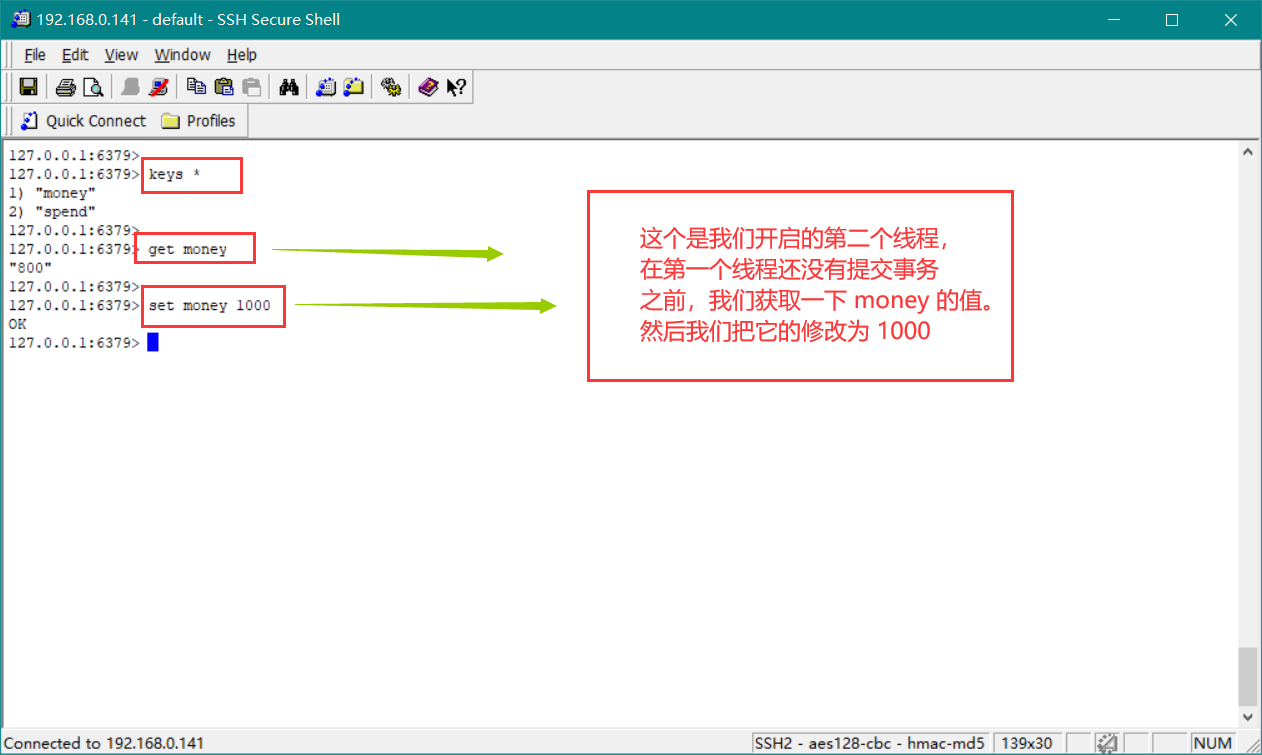Open the Window menu

182,55
